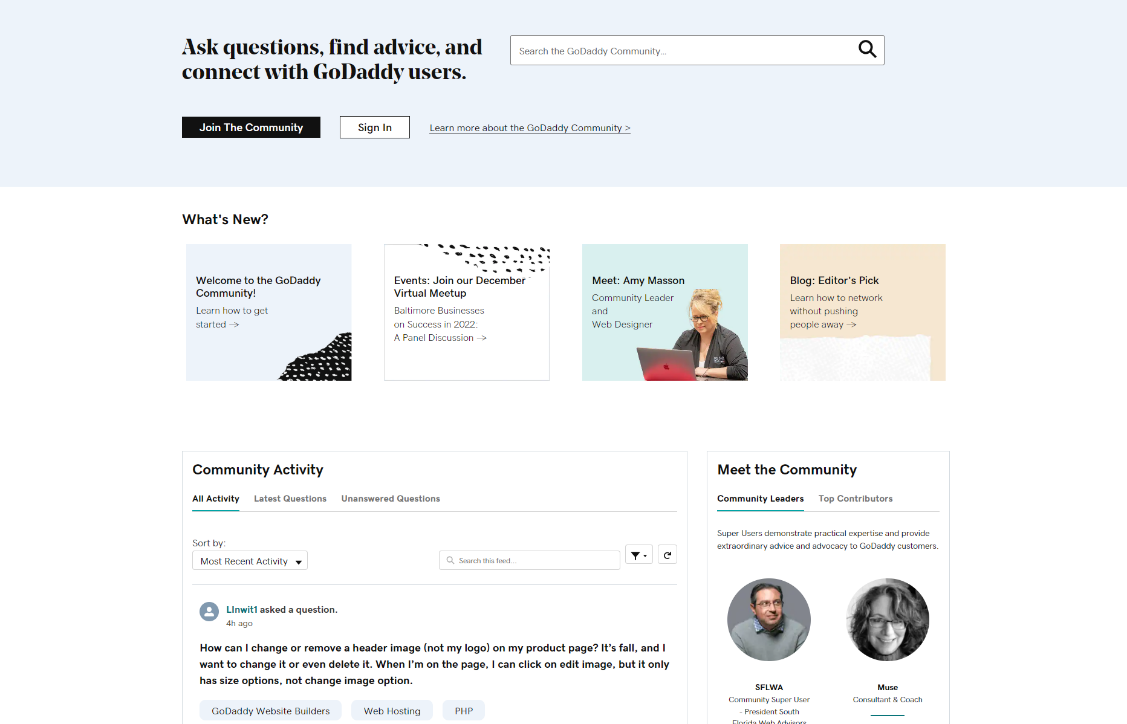Click the search icon in feed search
Image resolution: width=1127 pixels, height=724 pixels.
pos(451,560)
